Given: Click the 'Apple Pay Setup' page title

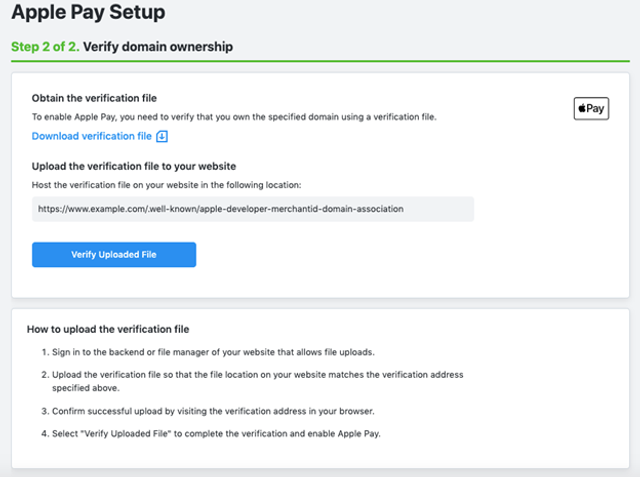Looking at the screenshot, I should pos(88,11).
